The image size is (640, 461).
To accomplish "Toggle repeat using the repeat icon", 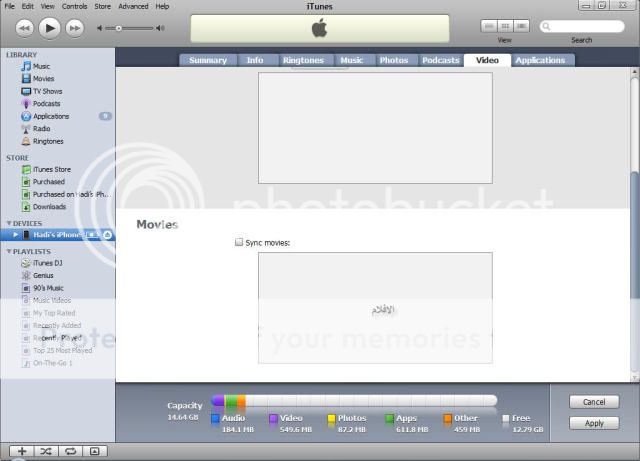I will [x=70, y=451].
